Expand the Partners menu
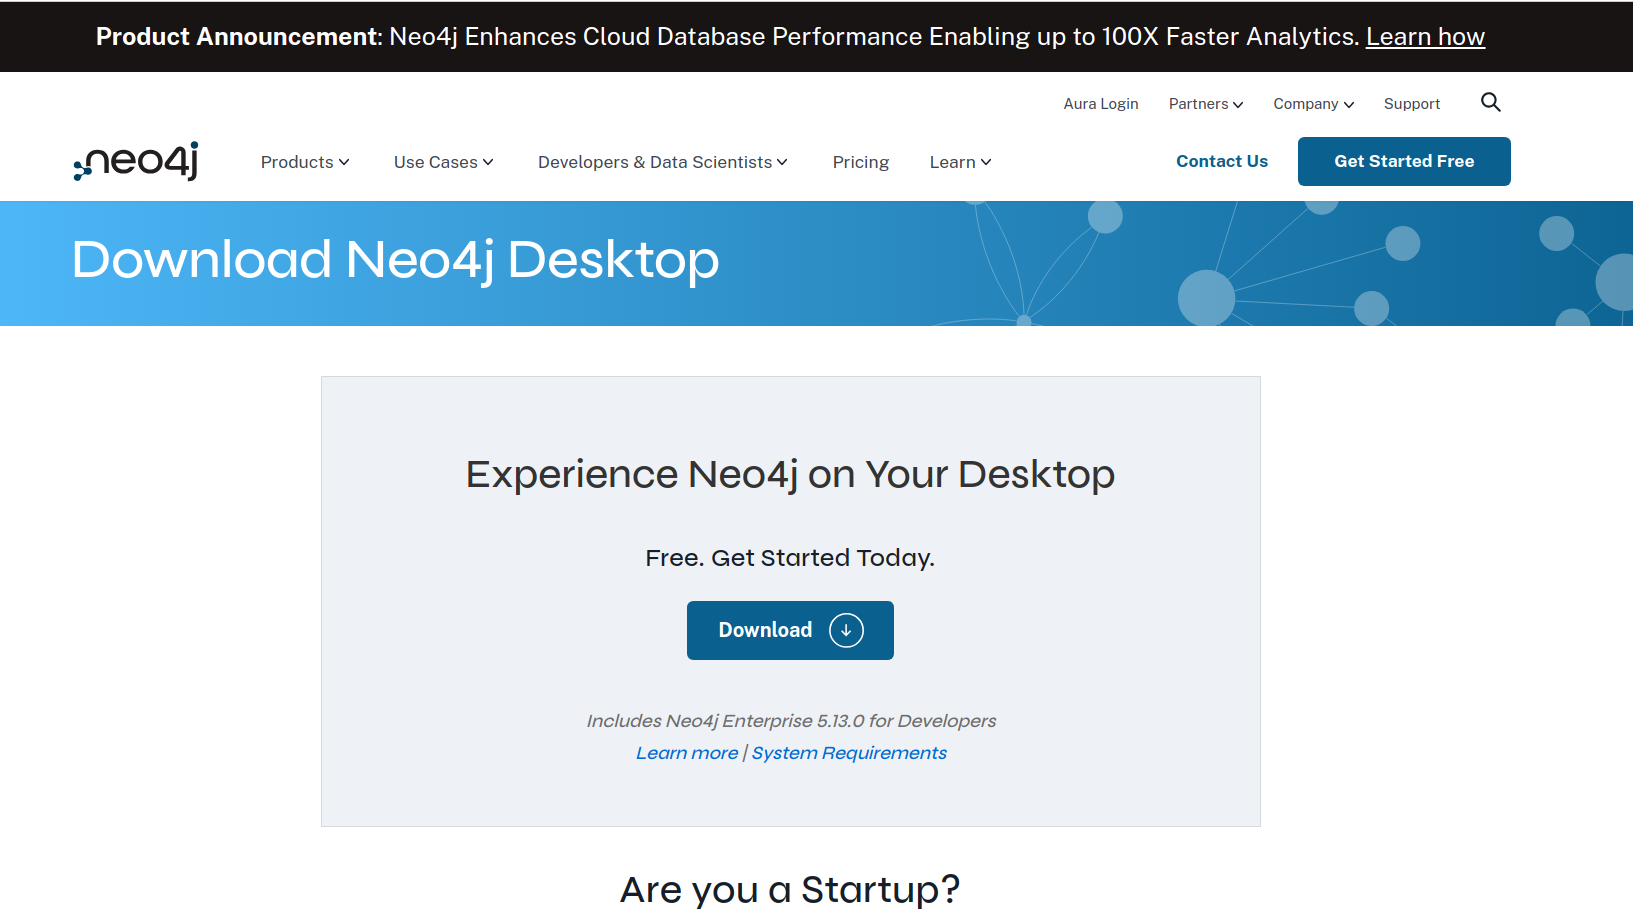 [1206, 104]
